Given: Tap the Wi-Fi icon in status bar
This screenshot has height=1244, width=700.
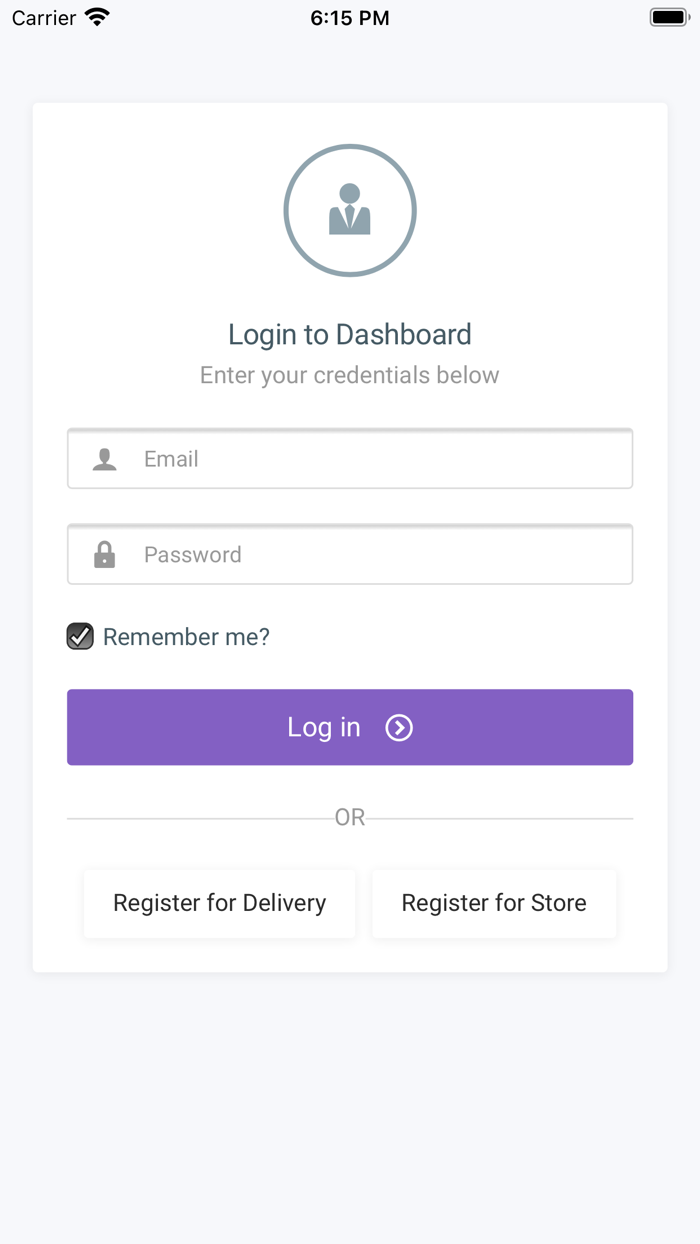Looking at the screenshot, I should point(97,17).
